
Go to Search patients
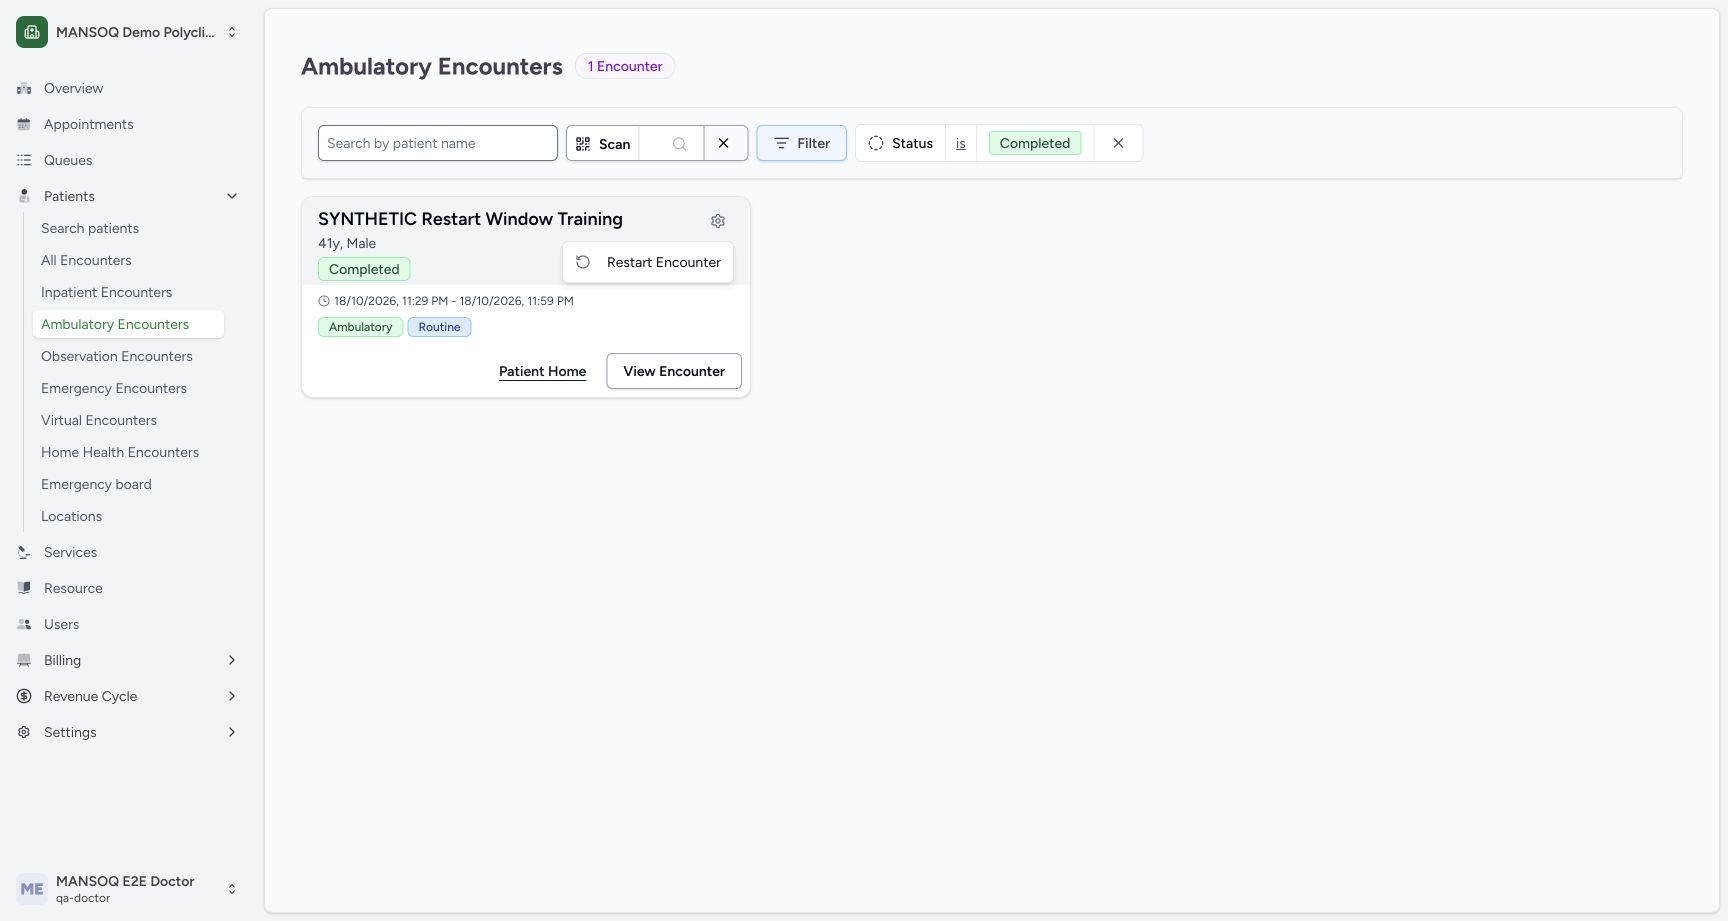click(x=90, y=229)
